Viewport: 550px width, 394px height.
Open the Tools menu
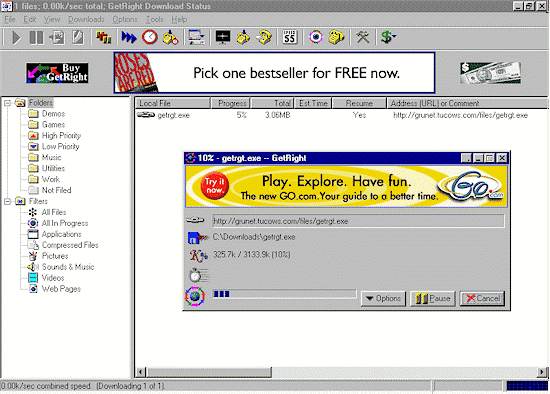click(x=155, y=19)
